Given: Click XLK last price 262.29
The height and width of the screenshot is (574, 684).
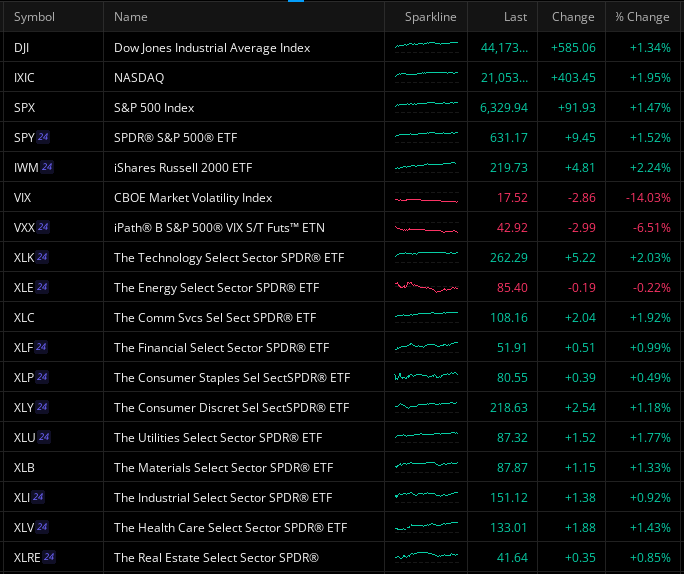Looking at the screenshot, I should tap(509, 257).
